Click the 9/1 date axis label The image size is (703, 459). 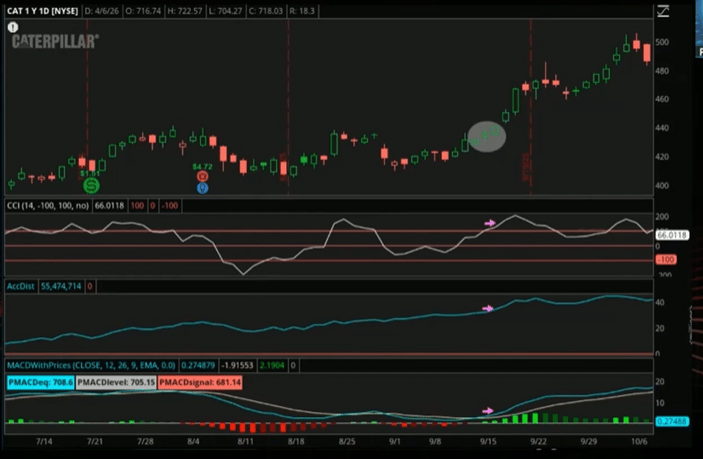[x=395, y=441]
